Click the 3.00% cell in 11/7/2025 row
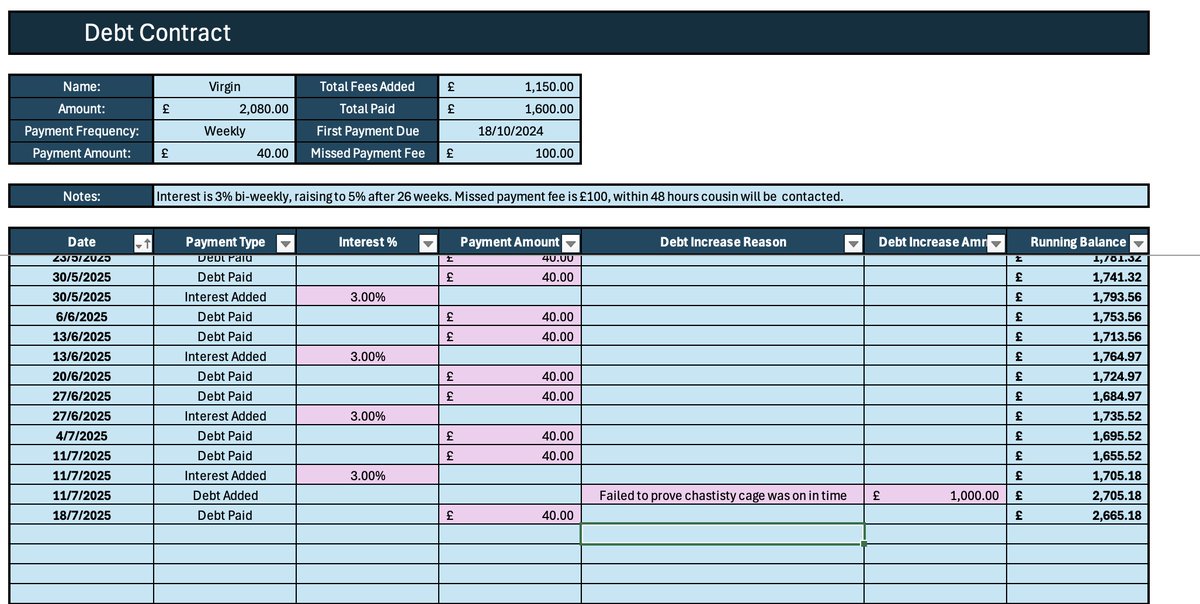Screen dimensions: 1200x604 [367, 475]
